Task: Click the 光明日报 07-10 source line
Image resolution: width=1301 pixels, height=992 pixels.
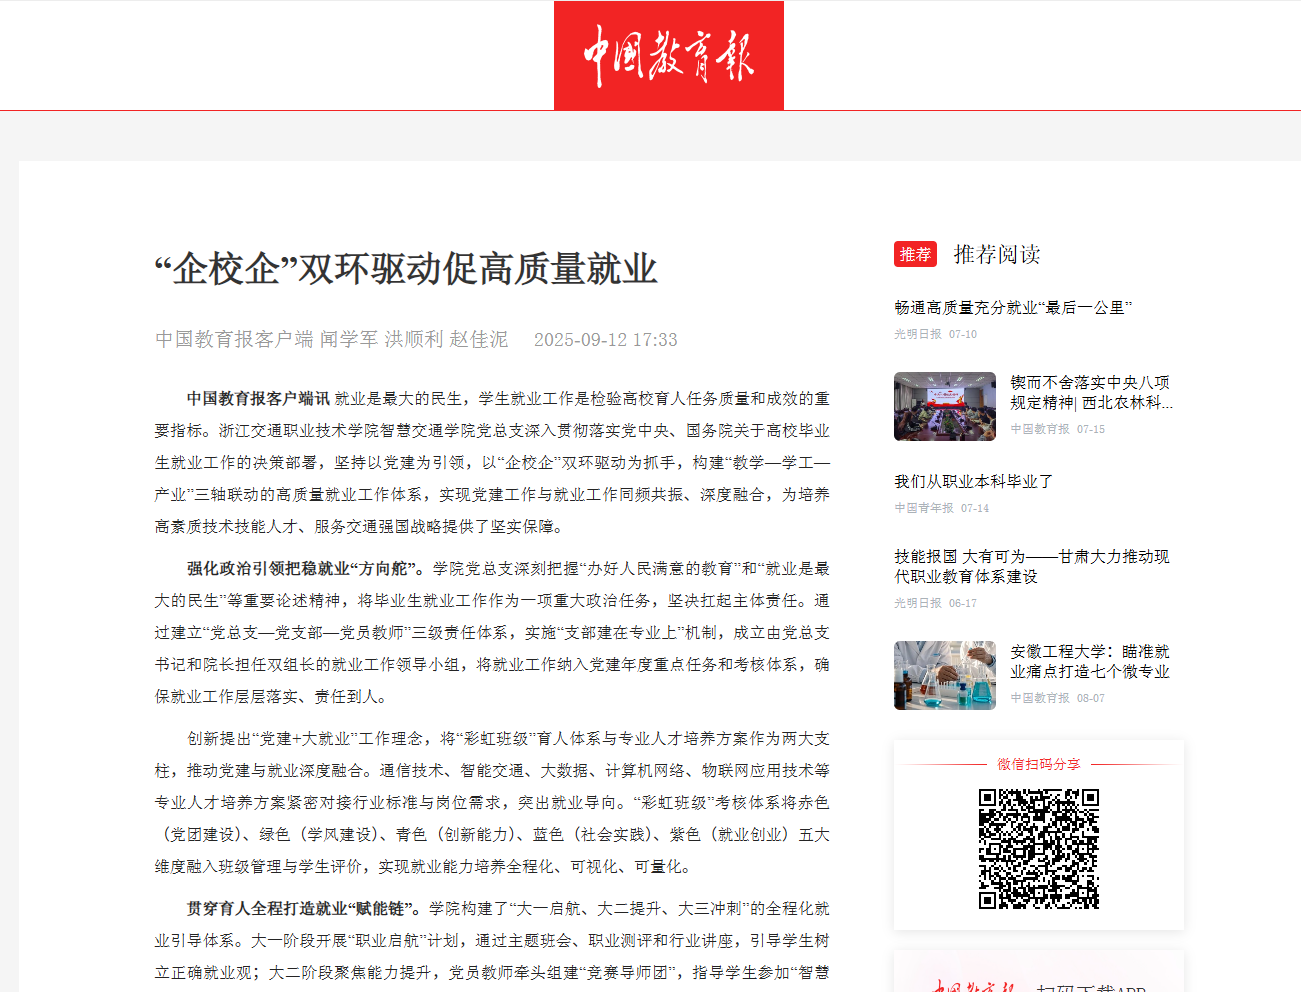Action: click(x=935, y=334)
